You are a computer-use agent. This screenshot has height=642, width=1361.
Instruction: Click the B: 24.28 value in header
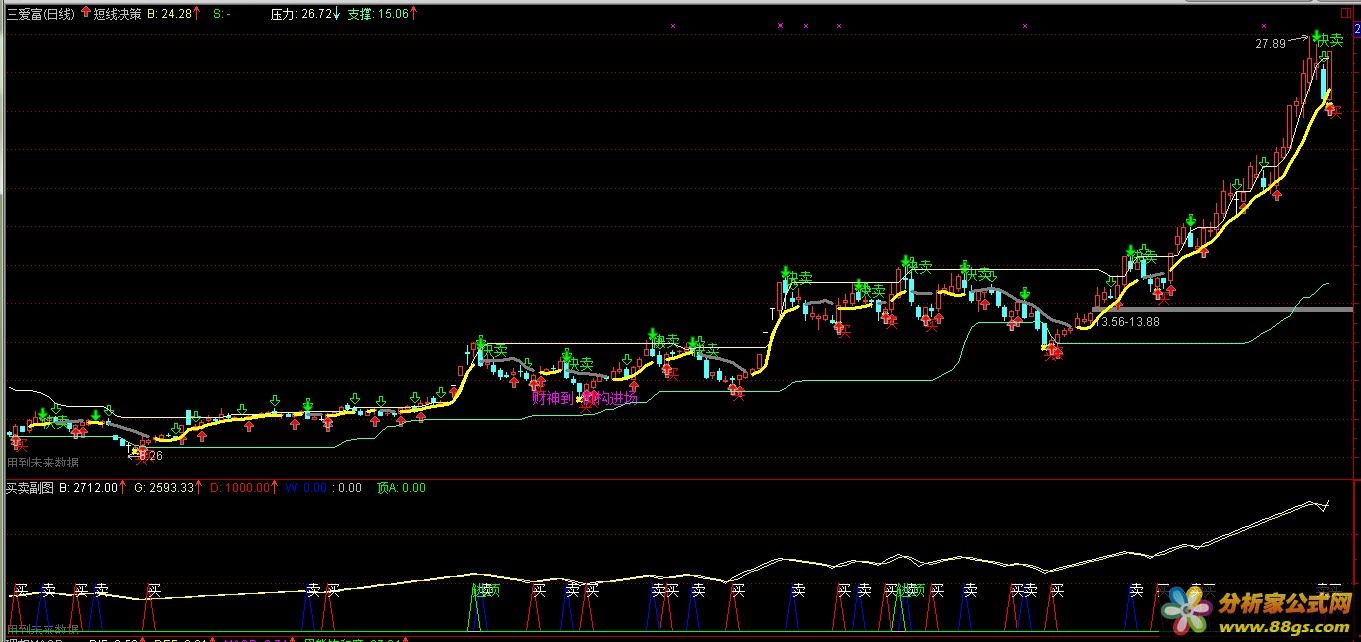click(168, 15)
